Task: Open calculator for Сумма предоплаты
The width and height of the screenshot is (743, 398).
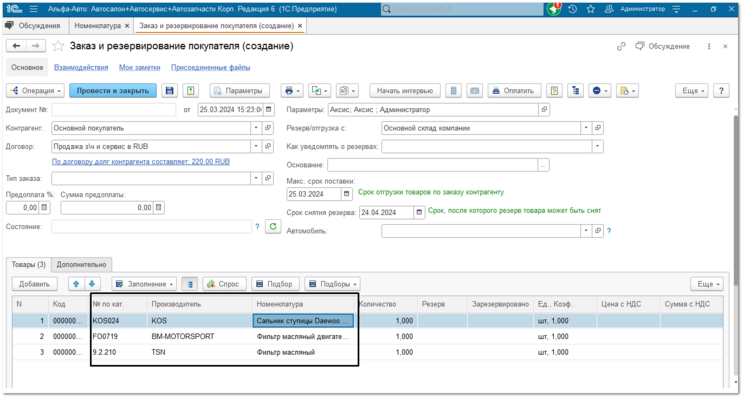Action: (x=159, y=208)
